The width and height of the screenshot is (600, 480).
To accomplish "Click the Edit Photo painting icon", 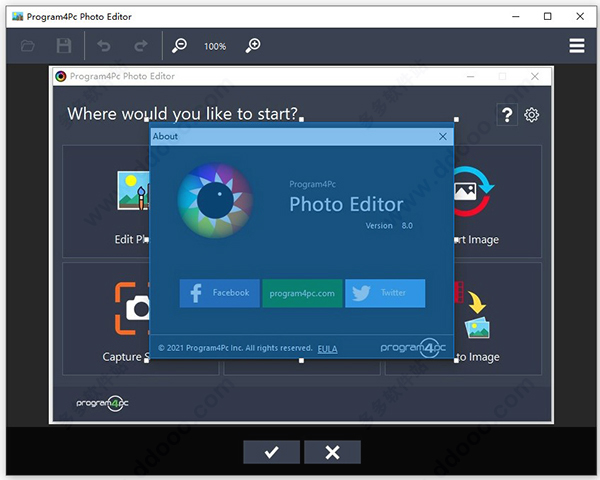I will click(x=133, y=191).
